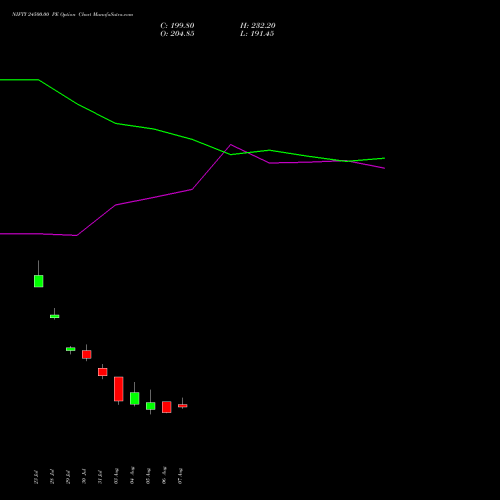Screen dimensions: 500x500
Task: Click the close value C: 199.80
Action: click(177, 26)
